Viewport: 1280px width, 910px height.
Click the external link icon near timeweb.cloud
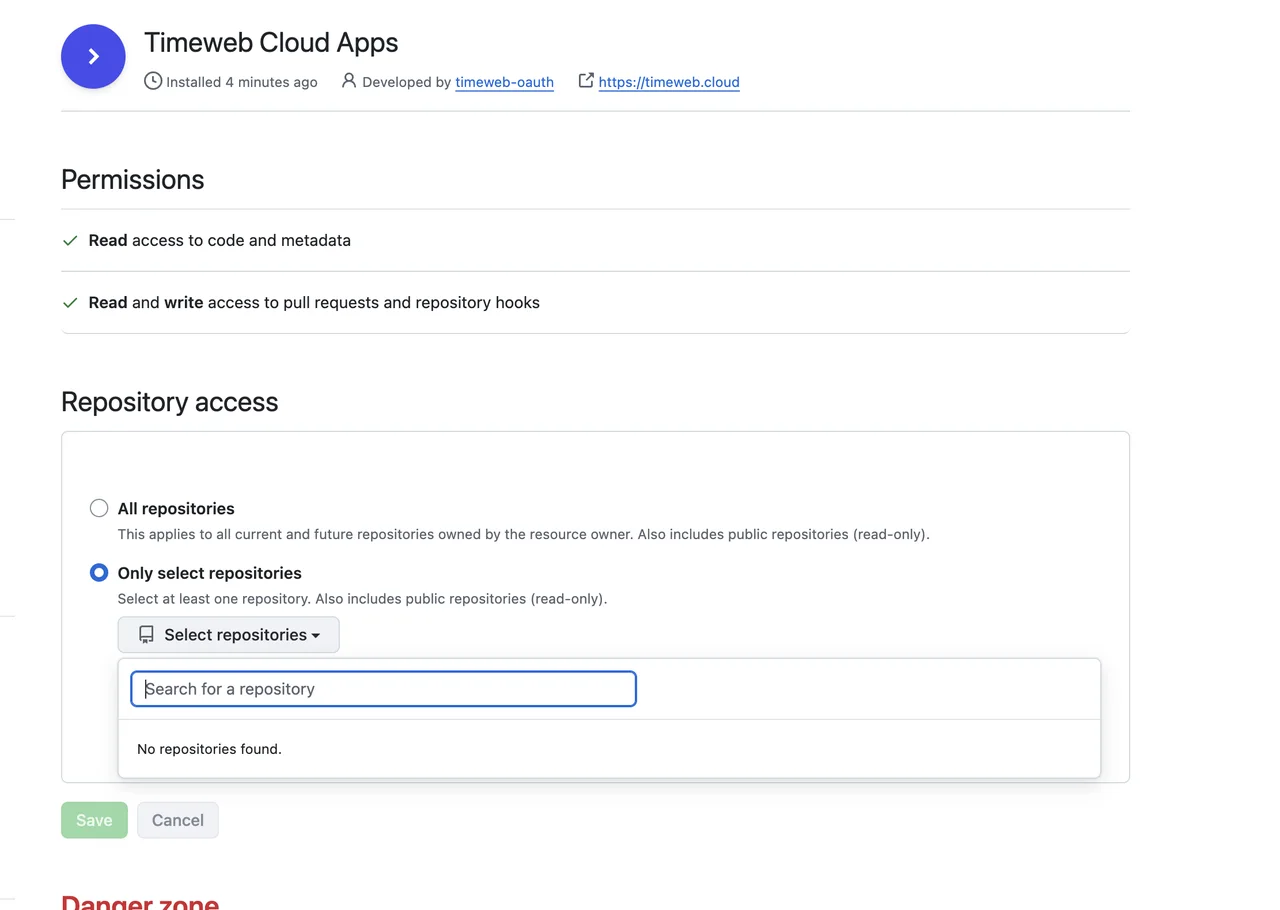click(x=586, y=80)
